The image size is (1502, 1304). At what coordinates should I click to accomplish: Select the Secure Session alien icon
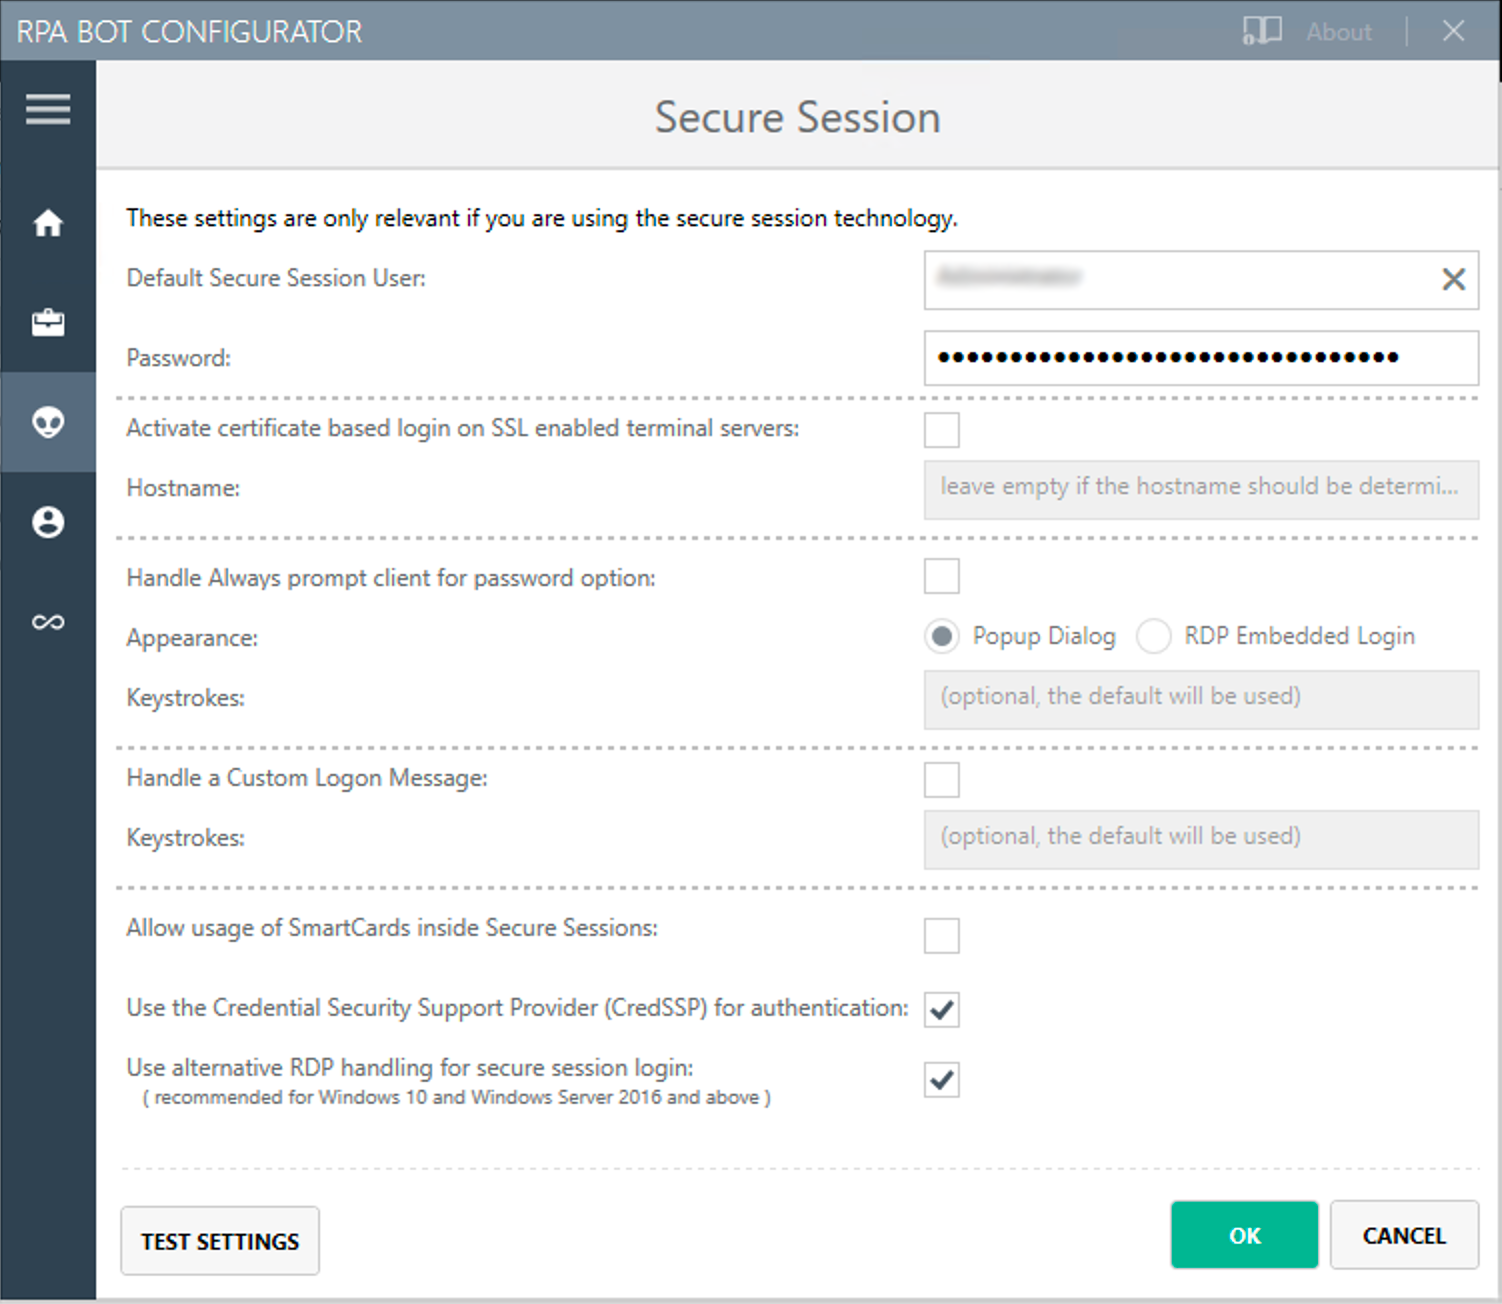pos(47,423)
